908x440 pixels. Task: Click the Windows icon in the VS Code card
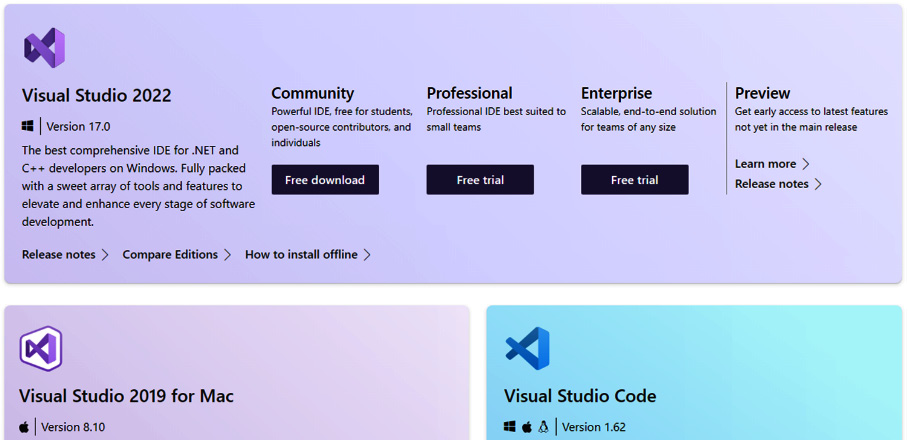[x=510, y=427]
